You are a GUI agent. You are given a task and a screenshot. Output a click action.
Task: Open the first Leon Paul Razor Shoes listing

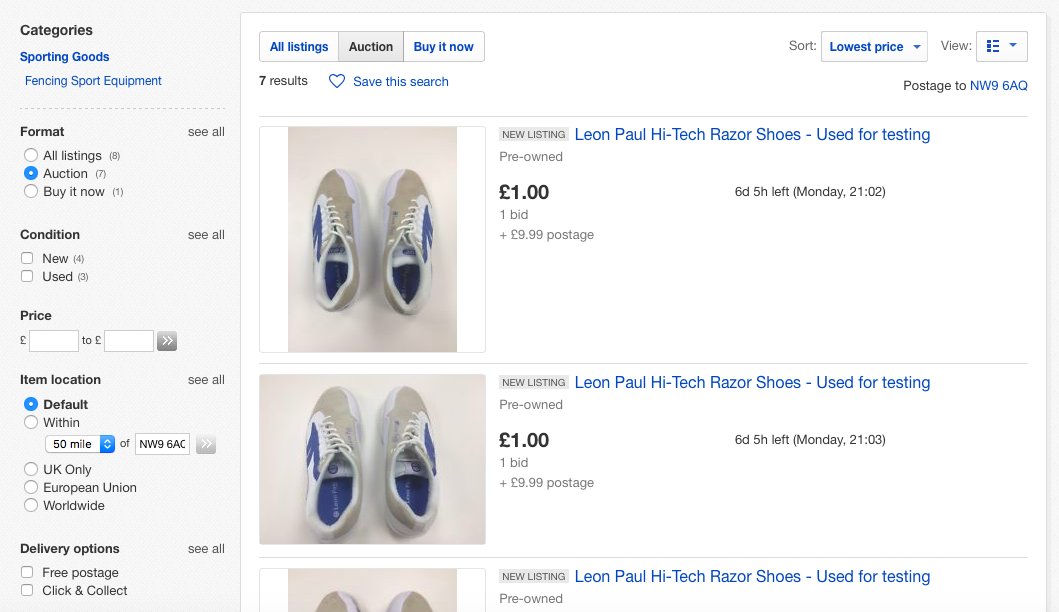click(751, 134)
